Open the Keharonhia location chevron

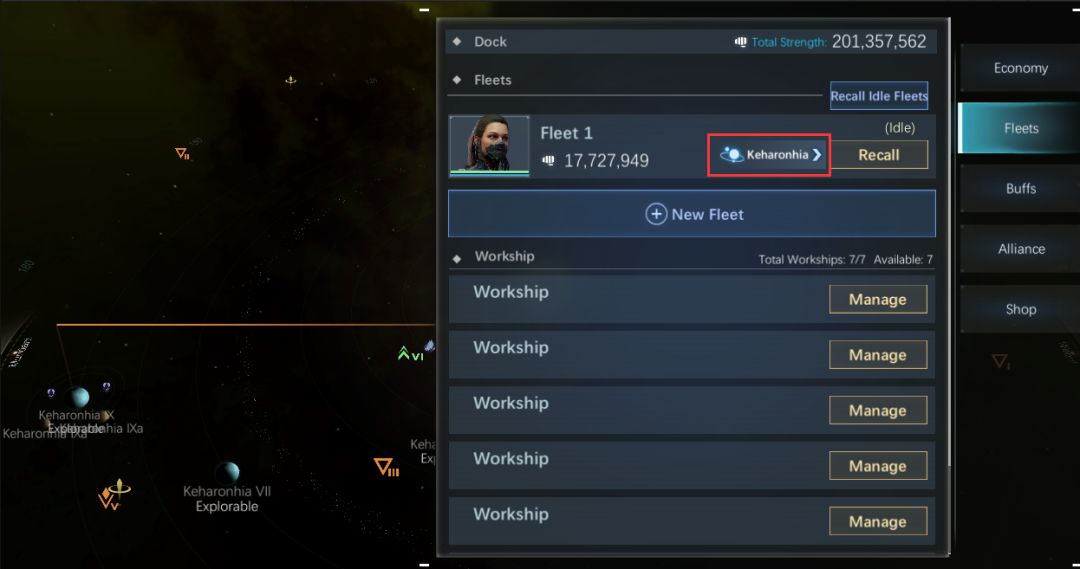[817, 155]
